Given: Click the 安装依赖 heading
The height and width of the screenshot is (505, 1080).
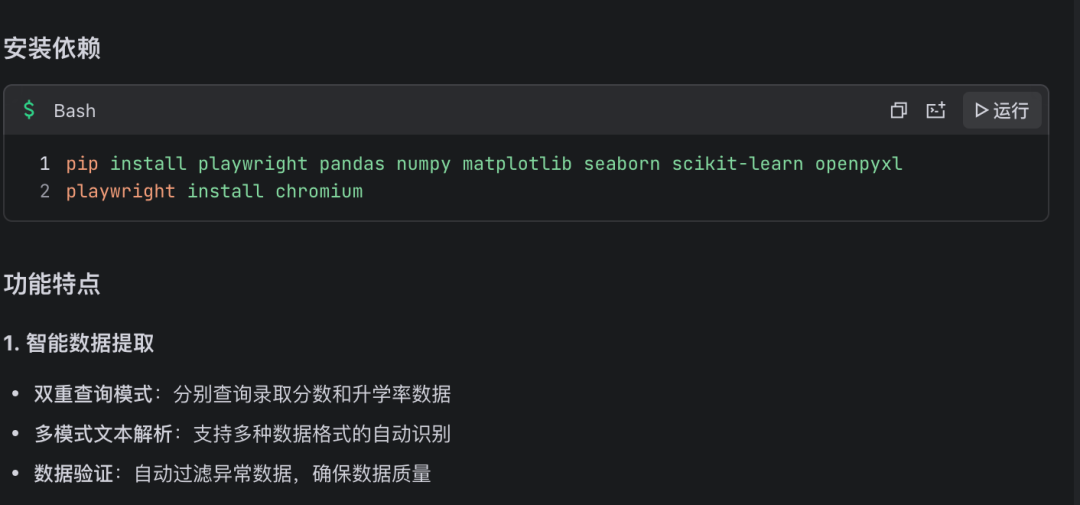Looking at the screenshot, I should pyautogui.click(x=52, y=48).
